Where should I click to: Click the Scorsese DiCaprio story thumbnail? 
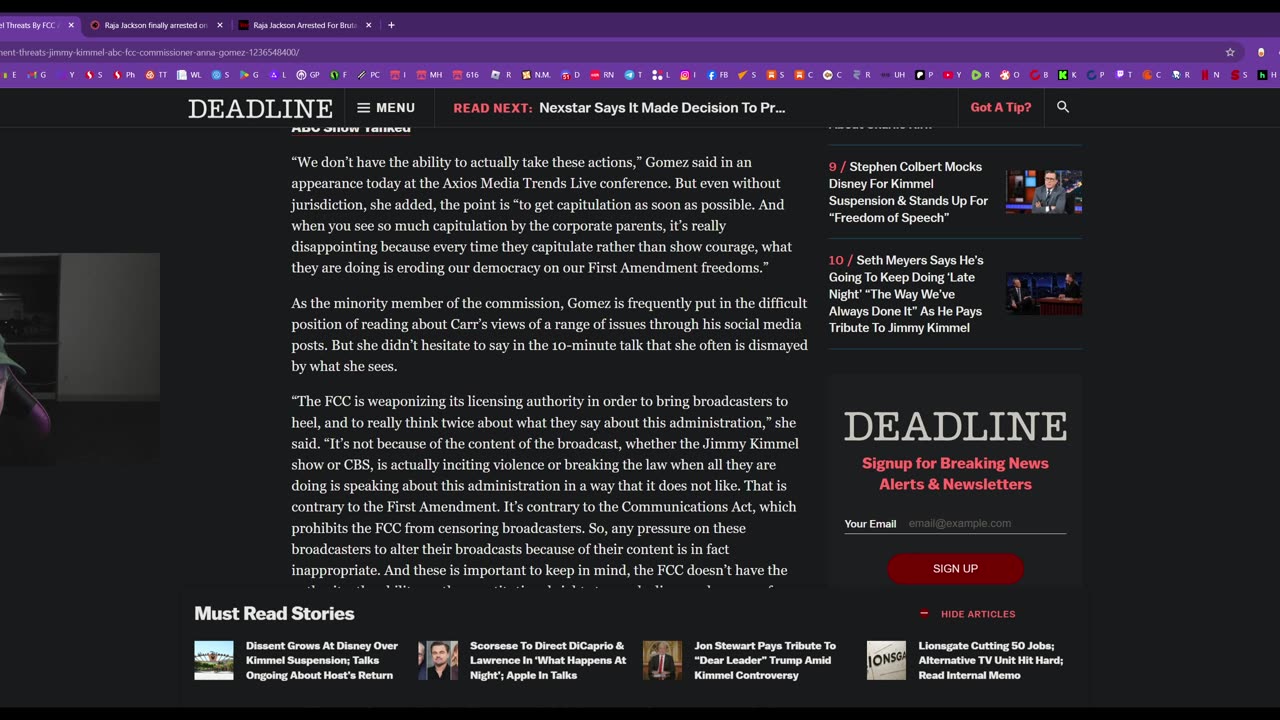(438, 660)
